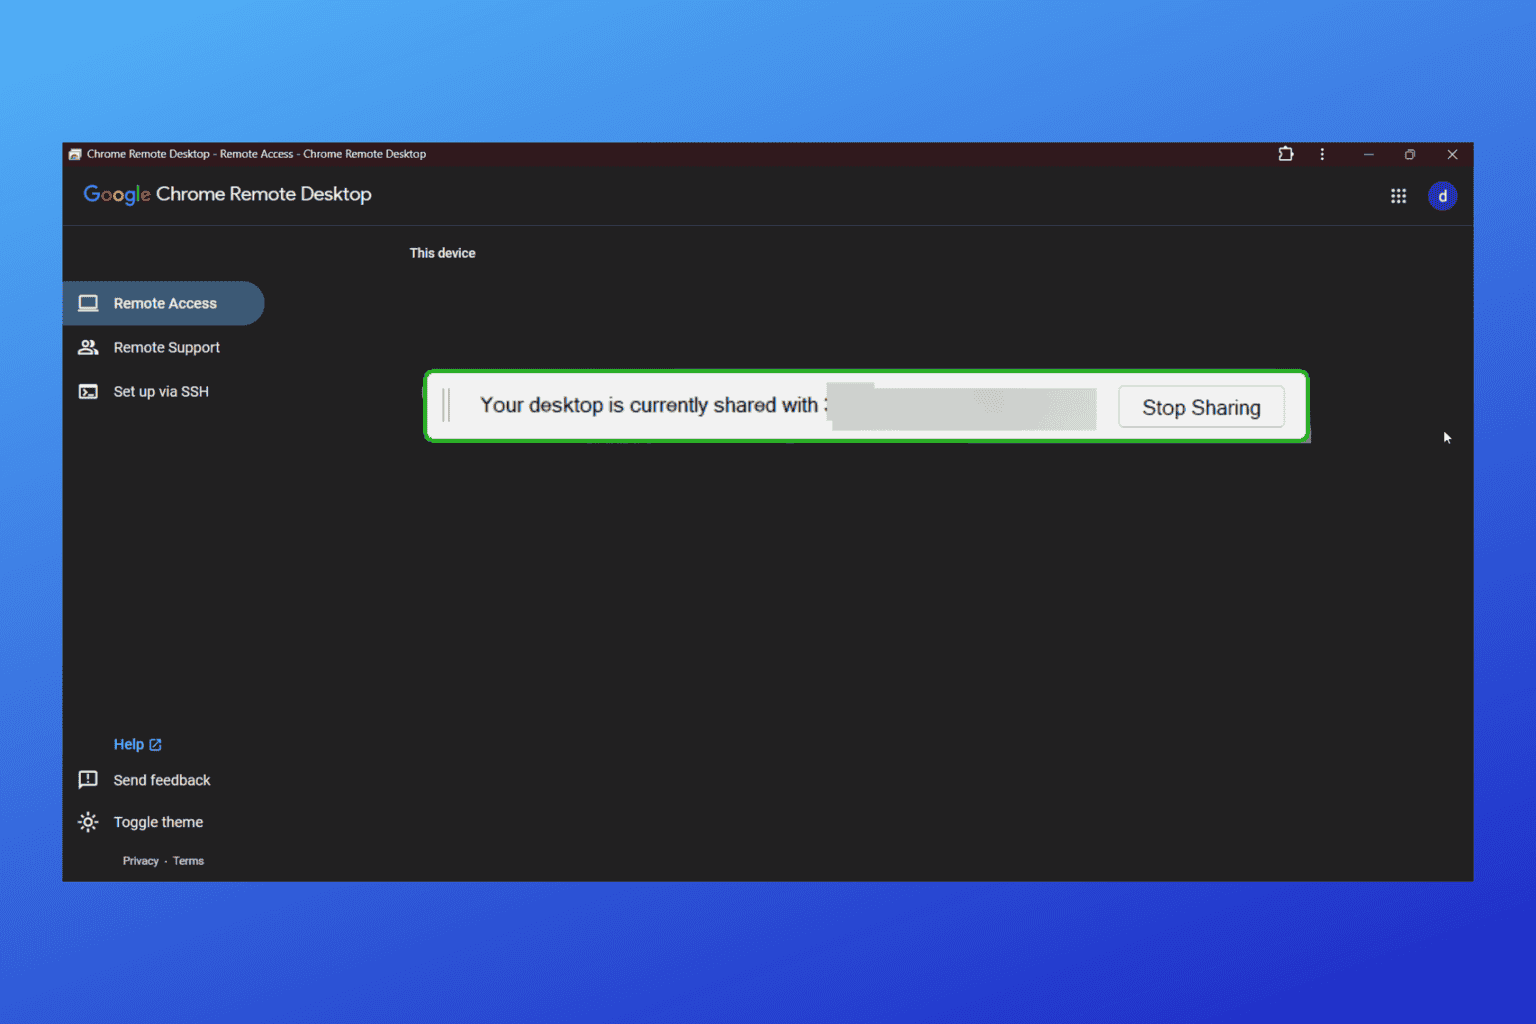Select the Chrome Remote Desktop browser tab

[250, 154]
